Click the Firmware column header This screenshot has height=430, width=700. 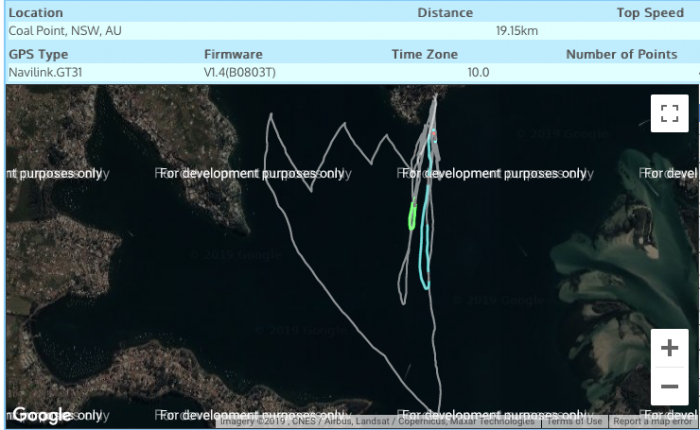point(233,54)
